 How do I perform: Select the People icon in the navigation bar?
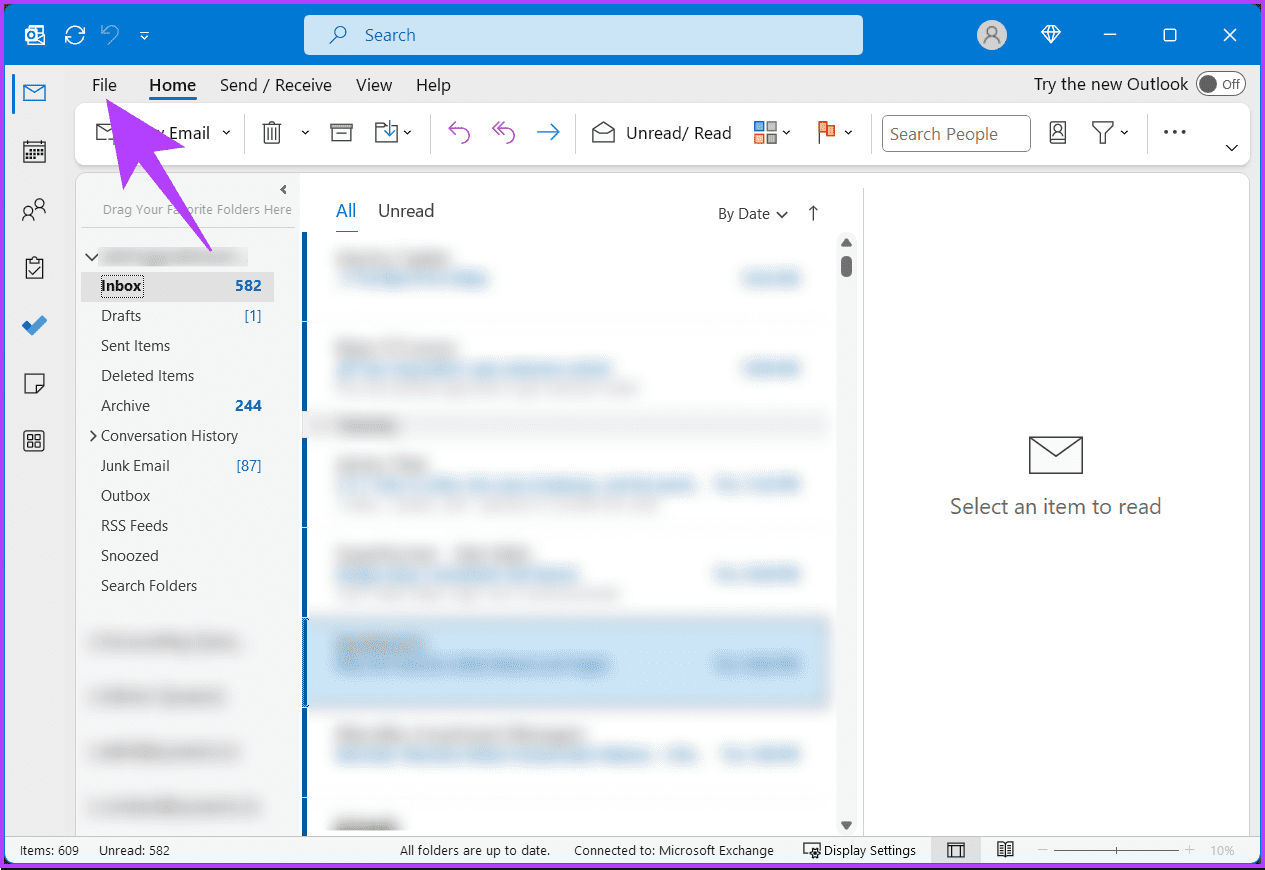[x=34, y=209]
